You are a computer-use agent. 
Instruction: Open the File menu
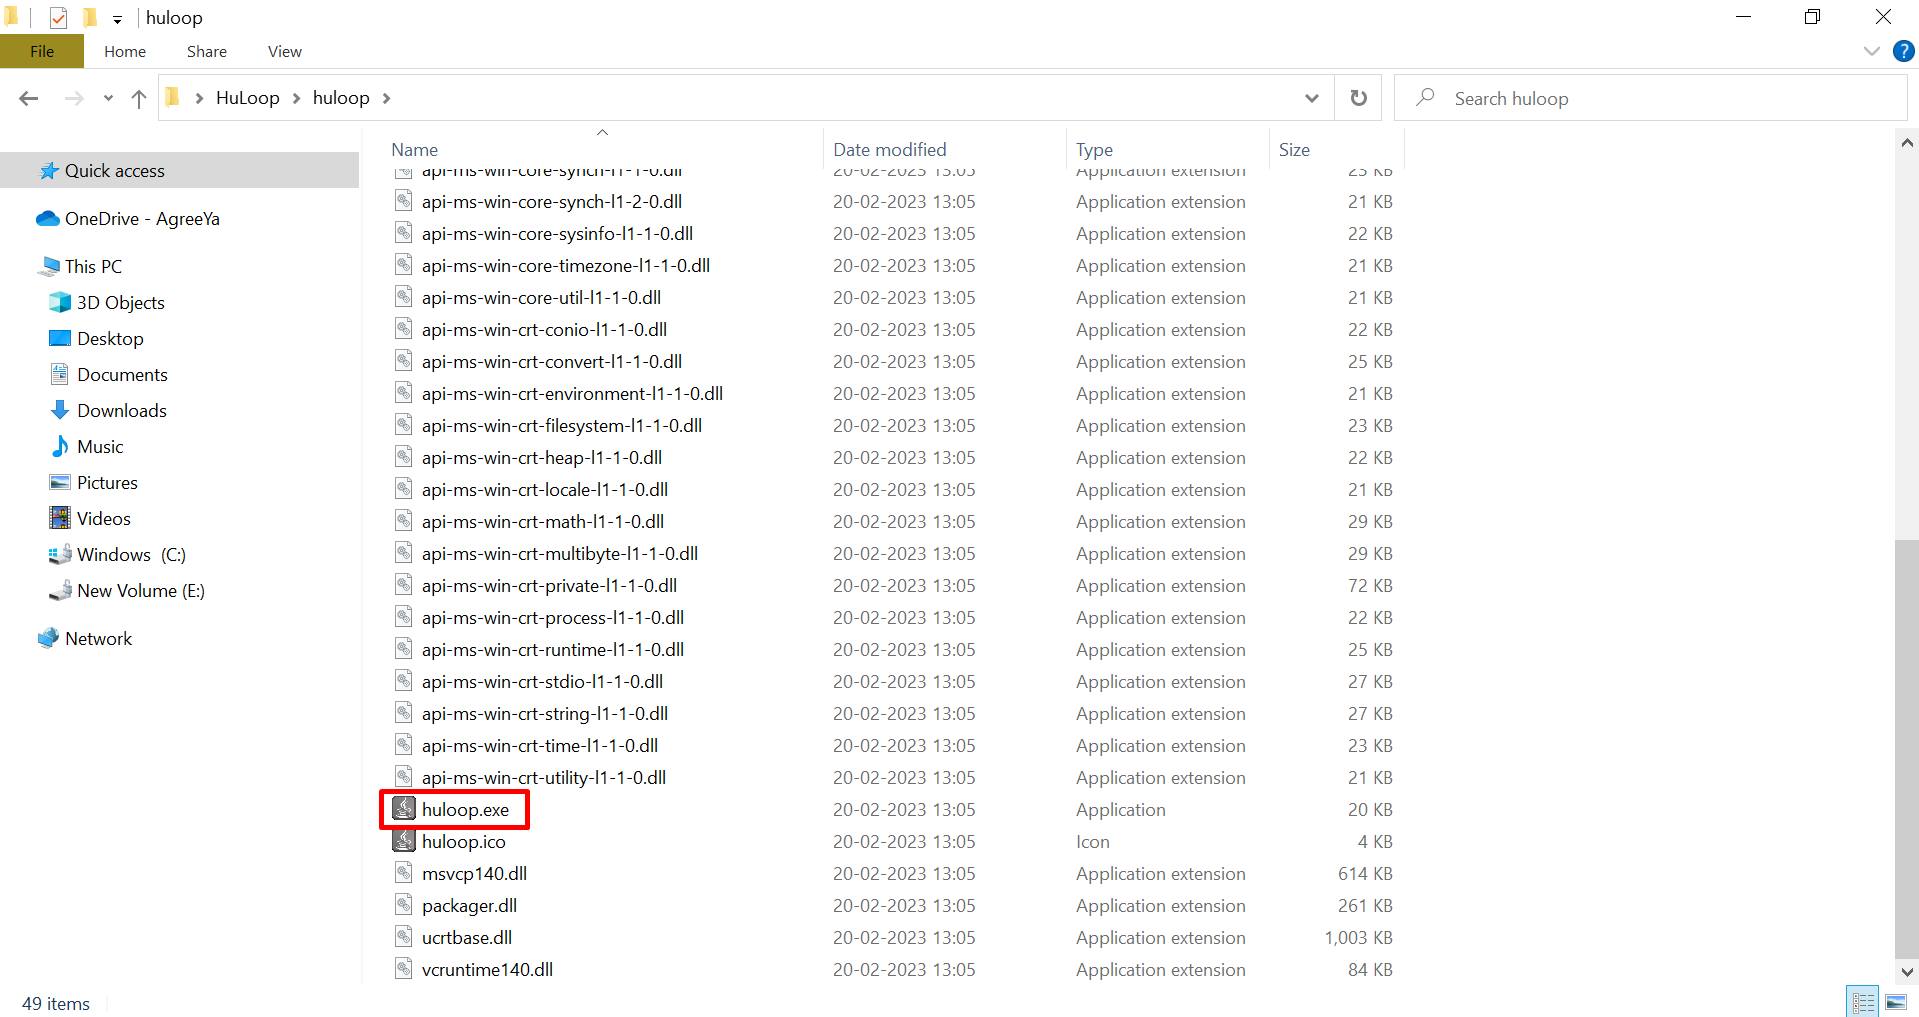42,52
